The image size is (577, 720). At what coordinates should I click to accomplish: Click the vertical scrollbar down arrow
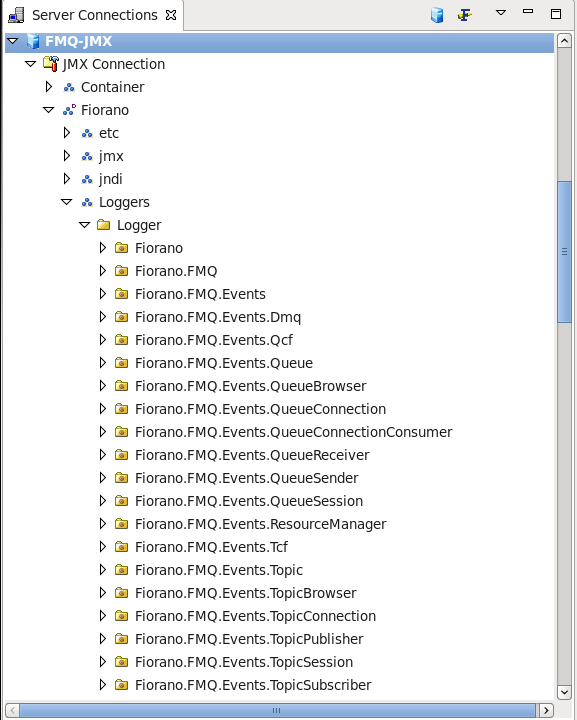pyautogui.click(x=564, y=692)
